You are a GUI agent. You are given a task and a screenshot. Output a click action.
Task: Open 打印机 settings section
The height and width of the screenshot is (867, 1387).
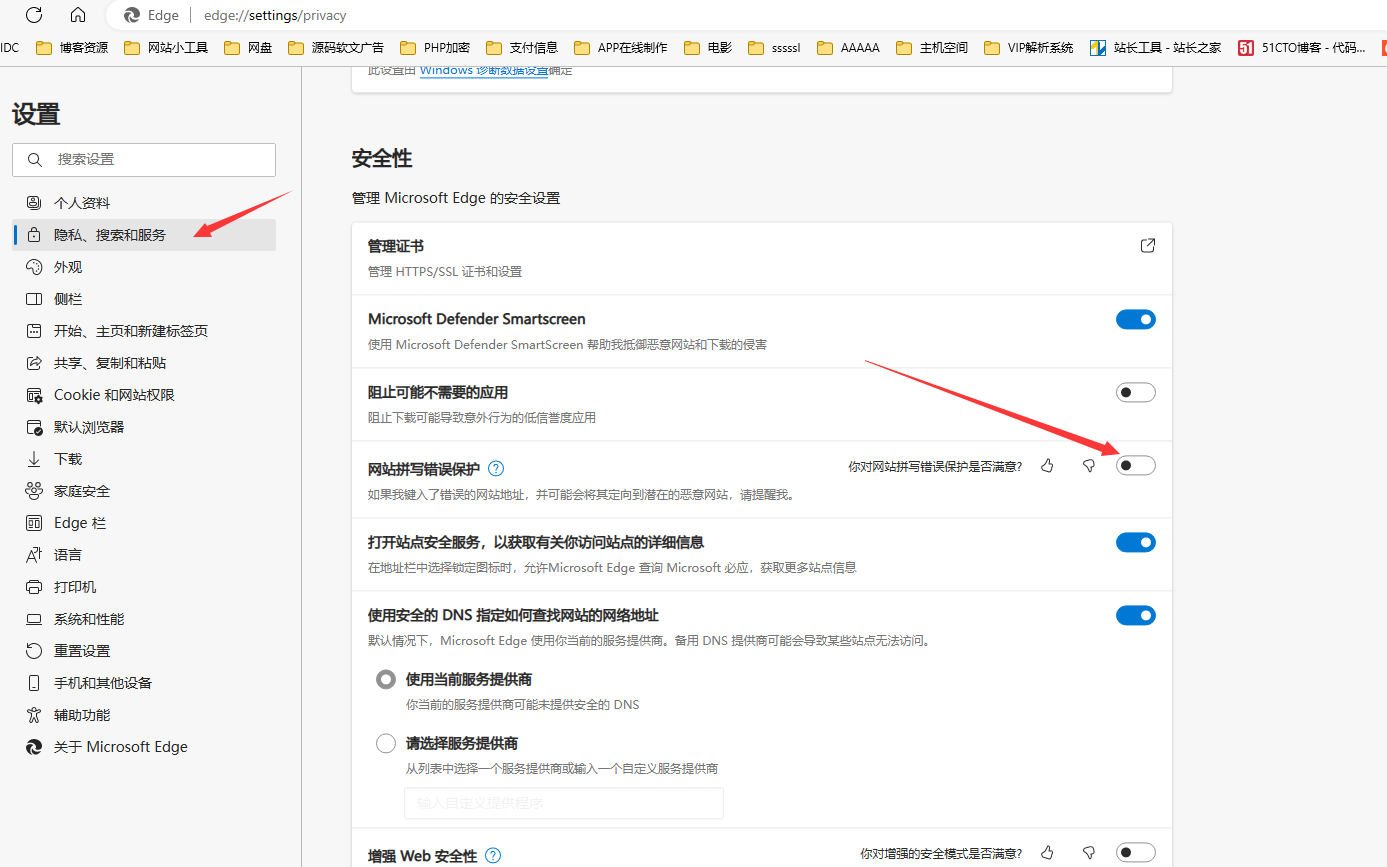(144, 587)
